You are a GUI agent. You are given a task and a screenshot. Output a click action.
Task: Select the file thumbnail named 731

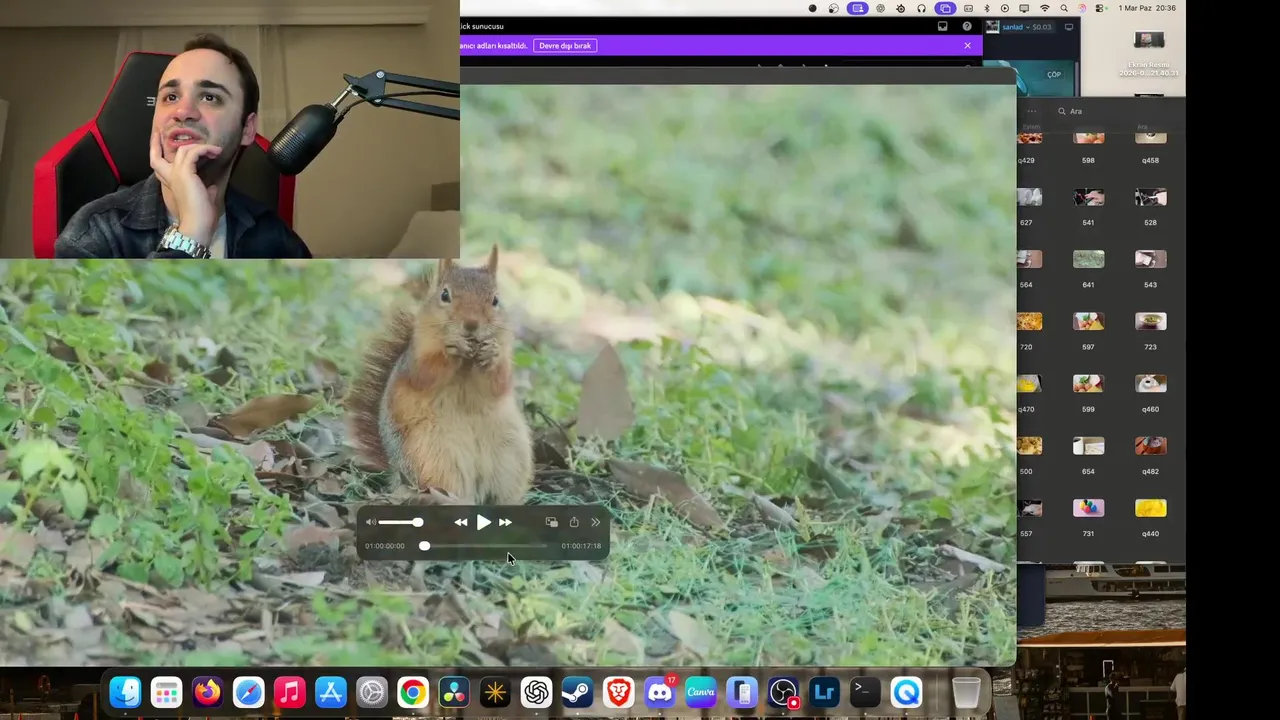(x=1088, y=508)
